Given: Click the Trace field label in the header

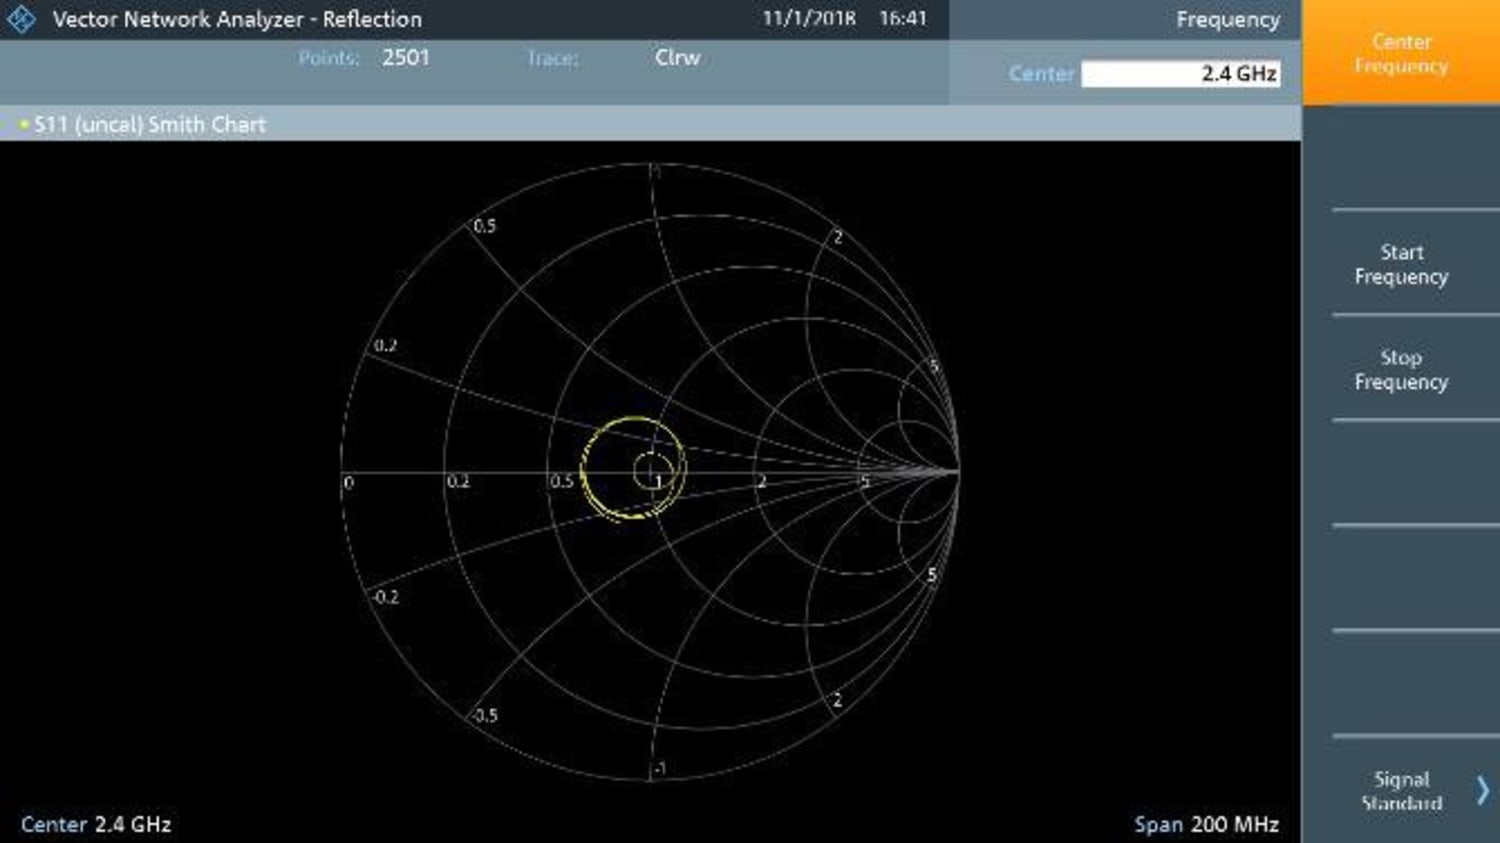Looking at the screenshot, I should (552, 58).
